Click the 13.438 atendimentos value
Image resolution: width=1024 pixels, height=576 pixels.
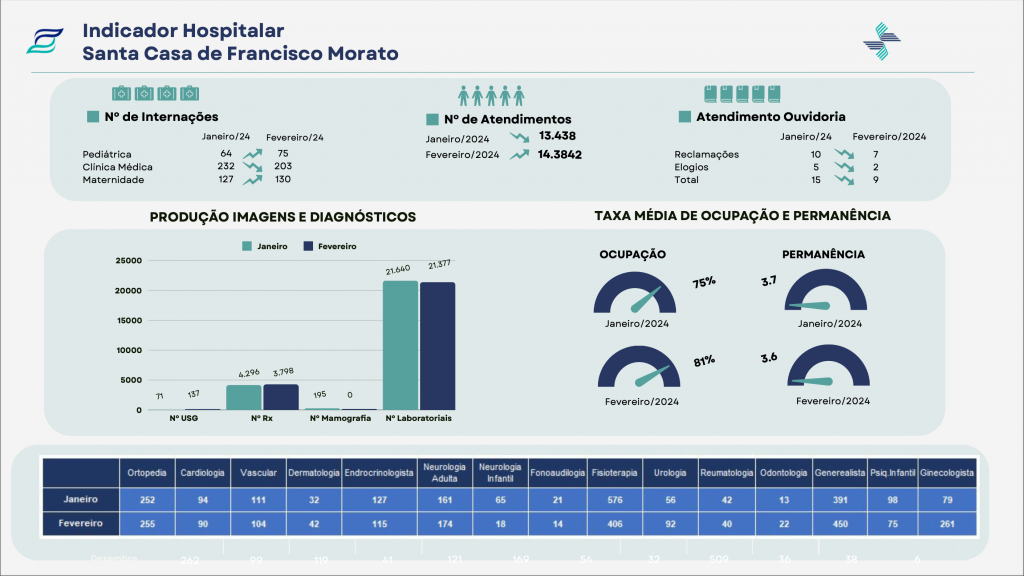[x=557, y=136]
